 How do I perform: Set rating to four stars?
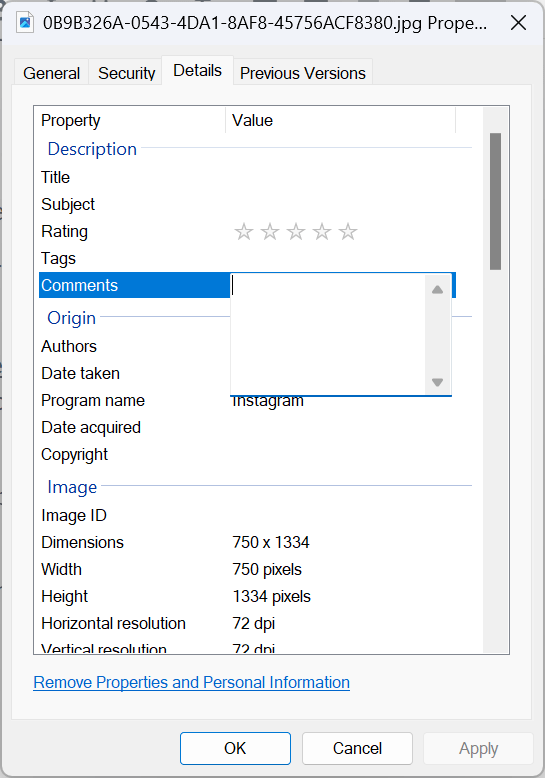coord(322,232)
